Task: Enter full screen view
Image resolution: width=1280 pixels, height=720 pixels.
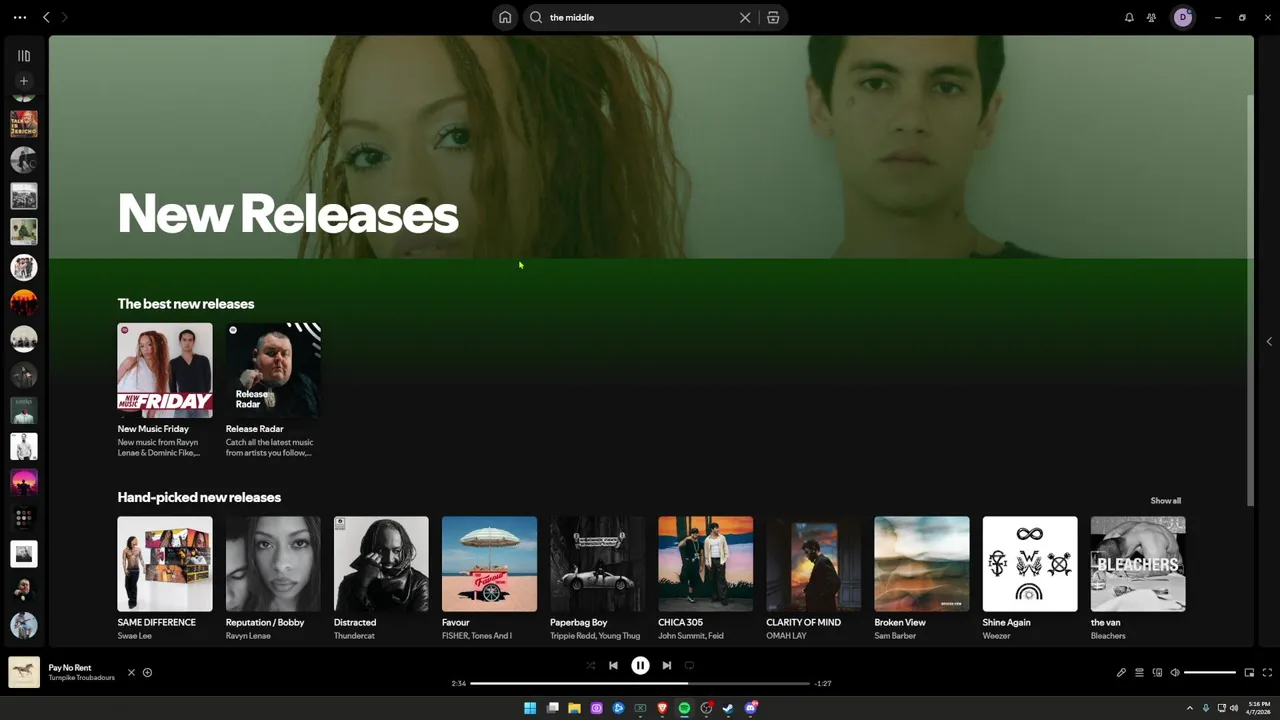Action: click(1267, 672)
